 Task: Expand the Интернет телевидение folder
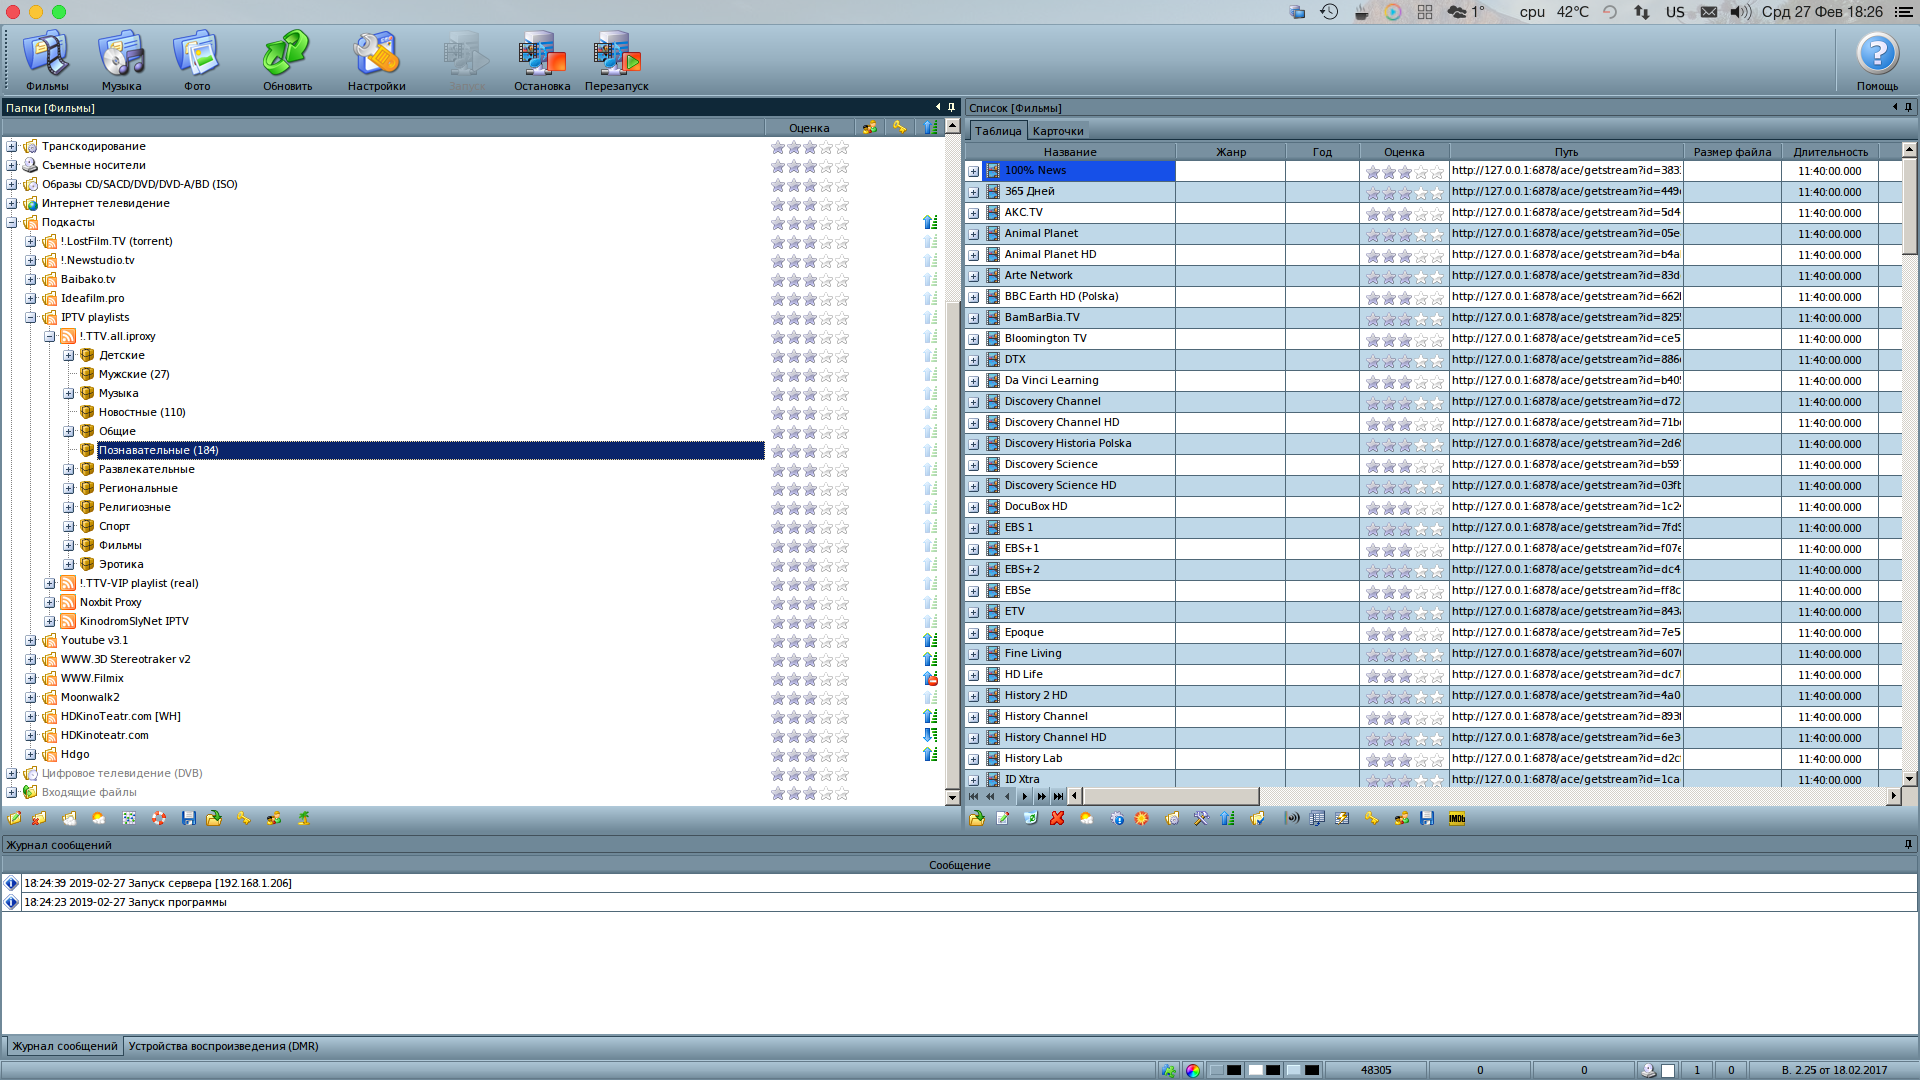[12, 203]
